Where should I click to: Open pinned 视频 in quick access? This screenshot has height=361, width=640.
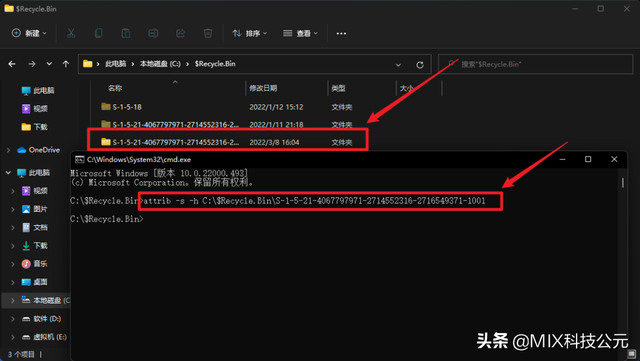pos(35,109)
